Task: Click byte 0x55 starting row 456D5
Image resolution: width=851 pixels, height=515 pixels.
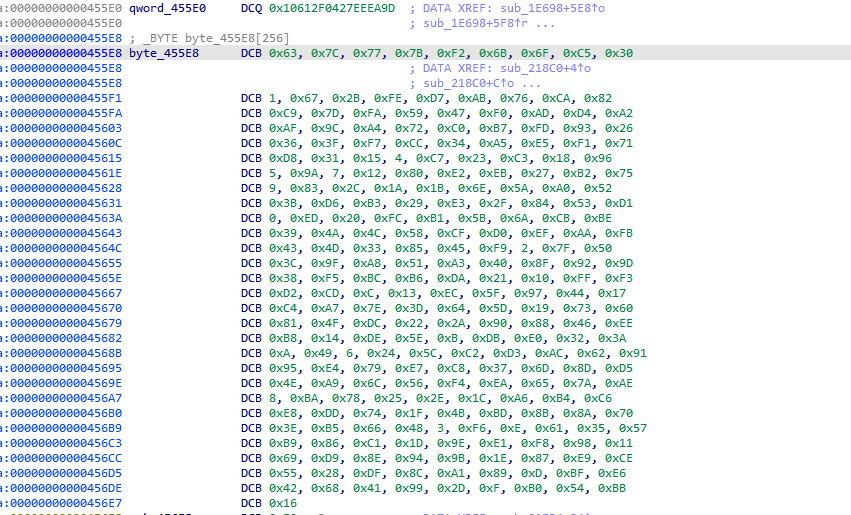Action: point(283,473)
